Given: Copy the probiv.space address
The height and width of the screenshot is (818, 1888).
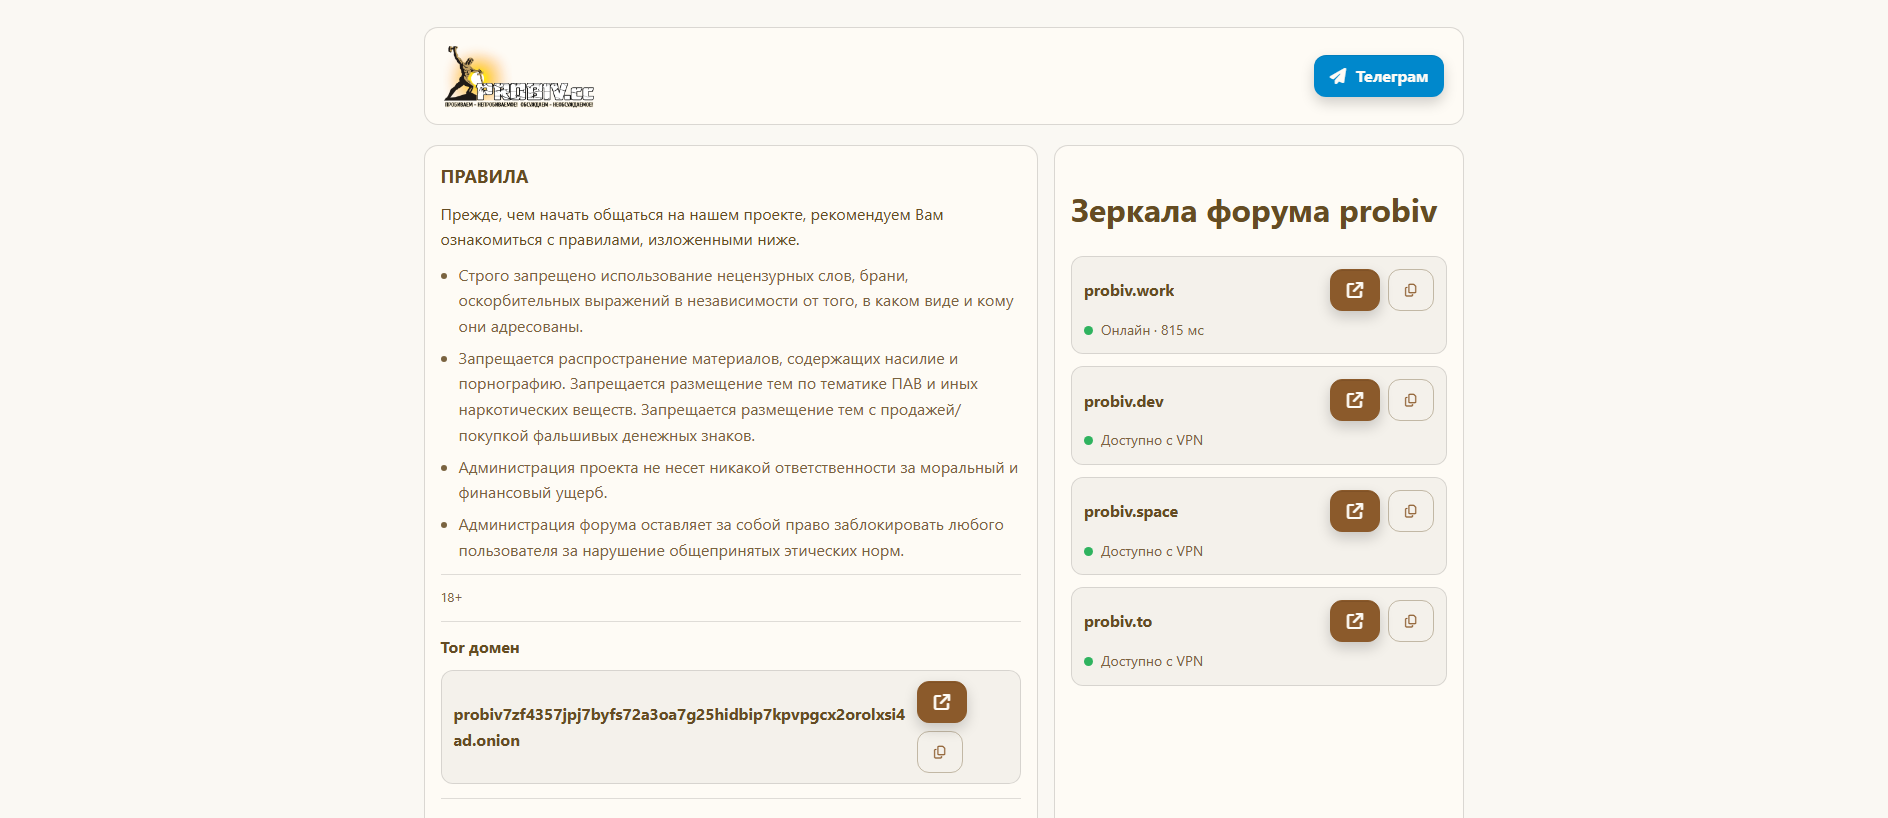Looking at the screenshot, I should pos(1410,511).
